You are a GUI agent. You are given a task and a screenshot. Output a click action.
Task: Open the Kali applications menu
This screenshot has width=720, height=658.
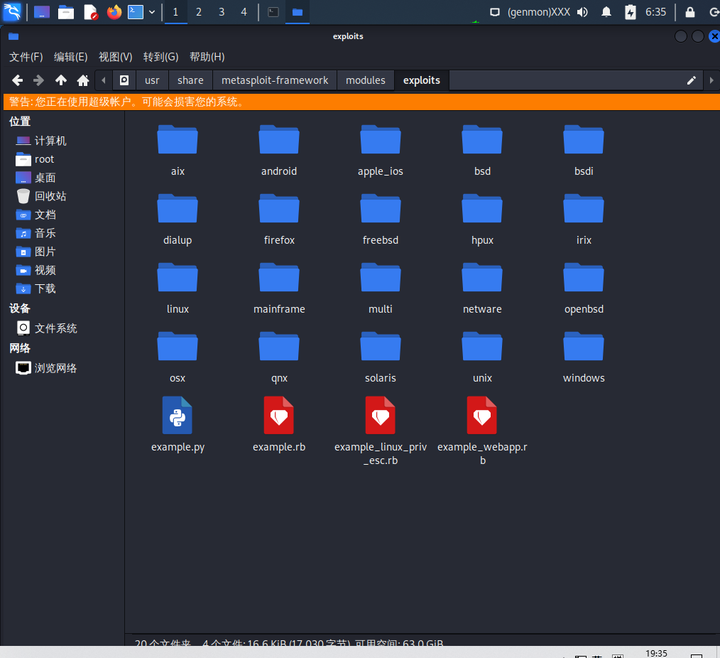[x=12, y=12]
